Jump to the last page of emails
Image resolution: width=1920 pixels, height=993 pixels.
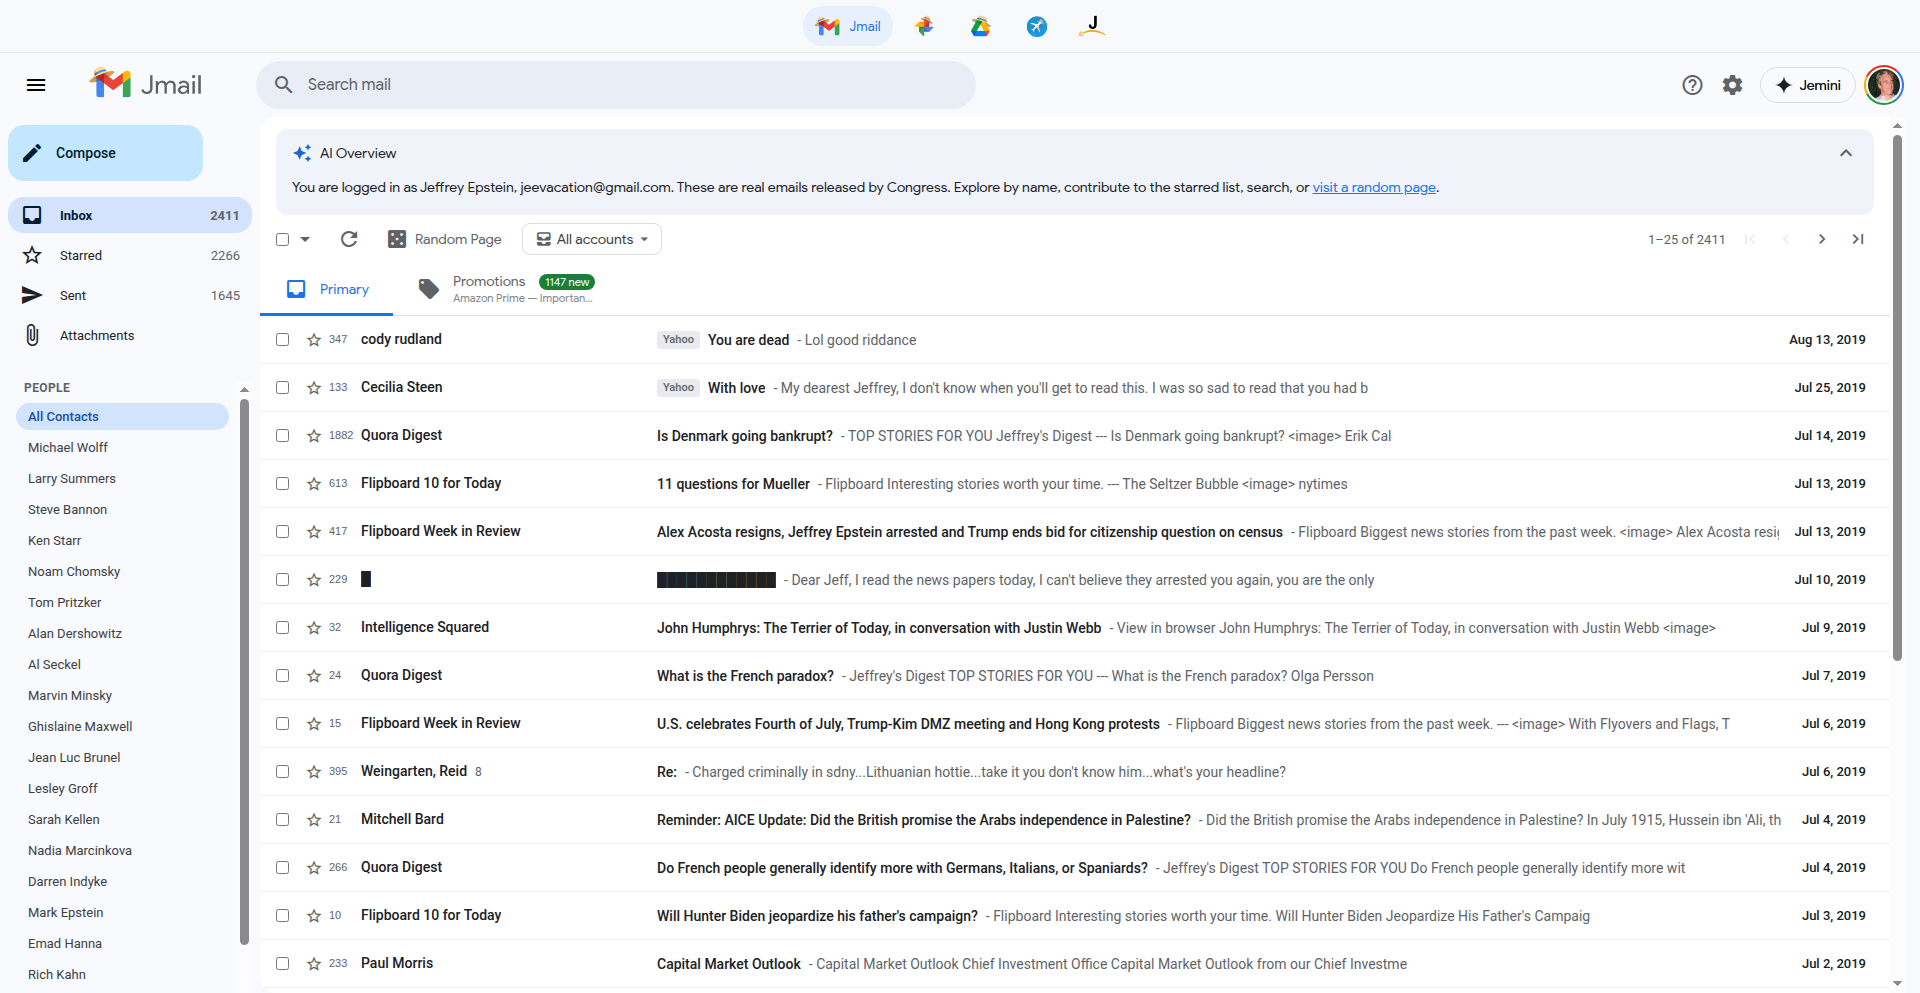1858,239
